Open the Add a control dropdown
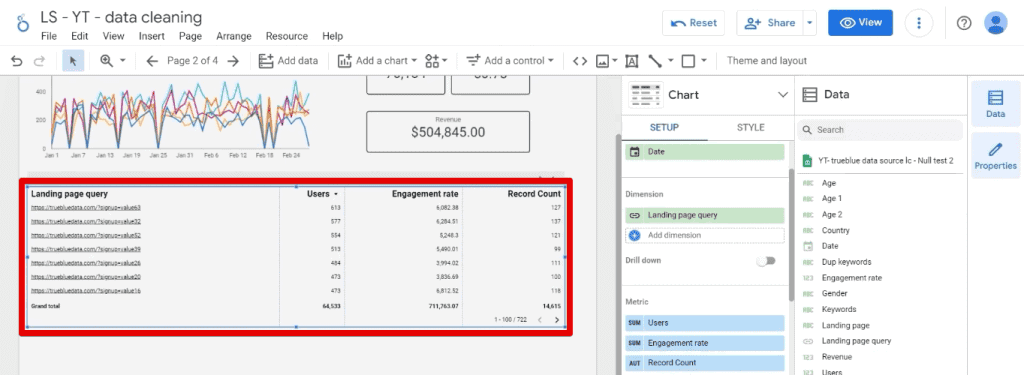 point(510,61)
